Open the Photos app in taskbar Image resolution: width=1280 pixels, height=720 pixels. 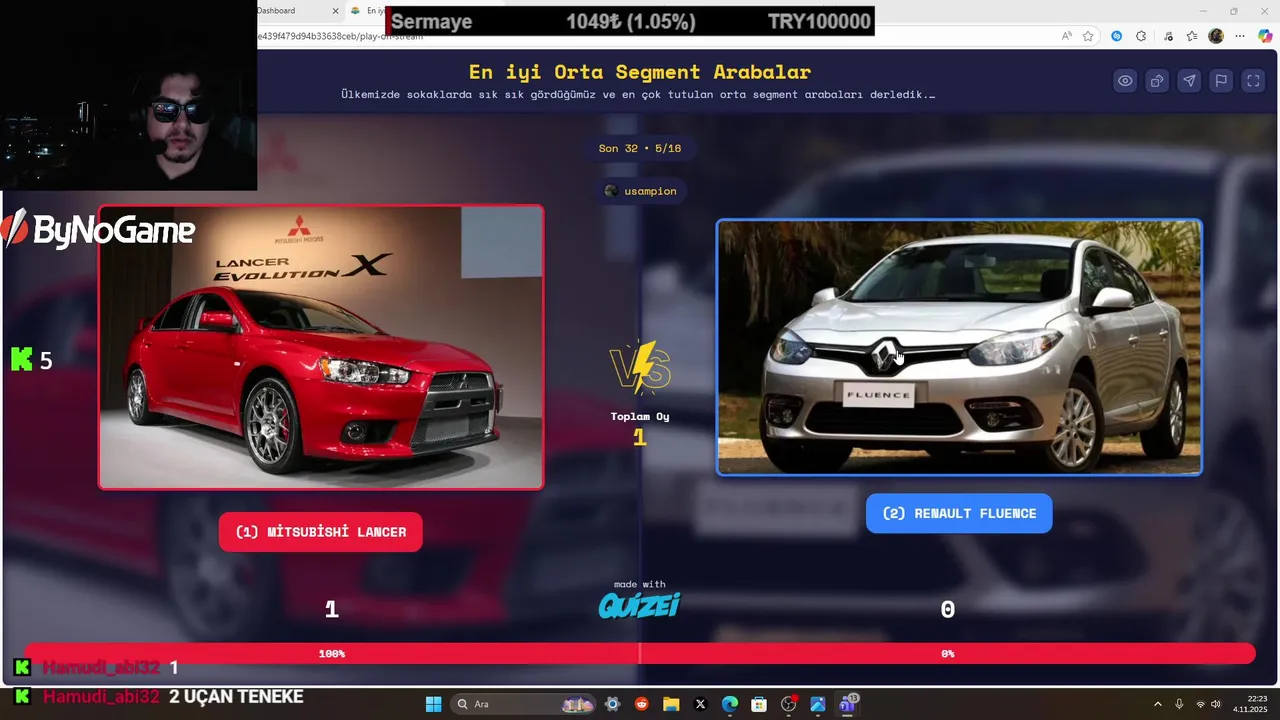coord(818,704)
